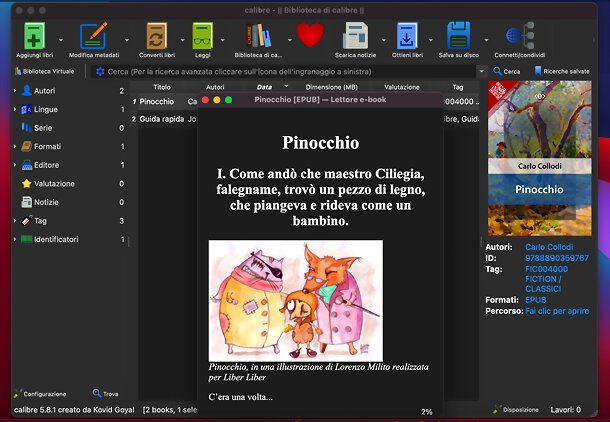Click the Autori person icon in sidebar
The image size is (610, 422).
[x=26, y=91]
